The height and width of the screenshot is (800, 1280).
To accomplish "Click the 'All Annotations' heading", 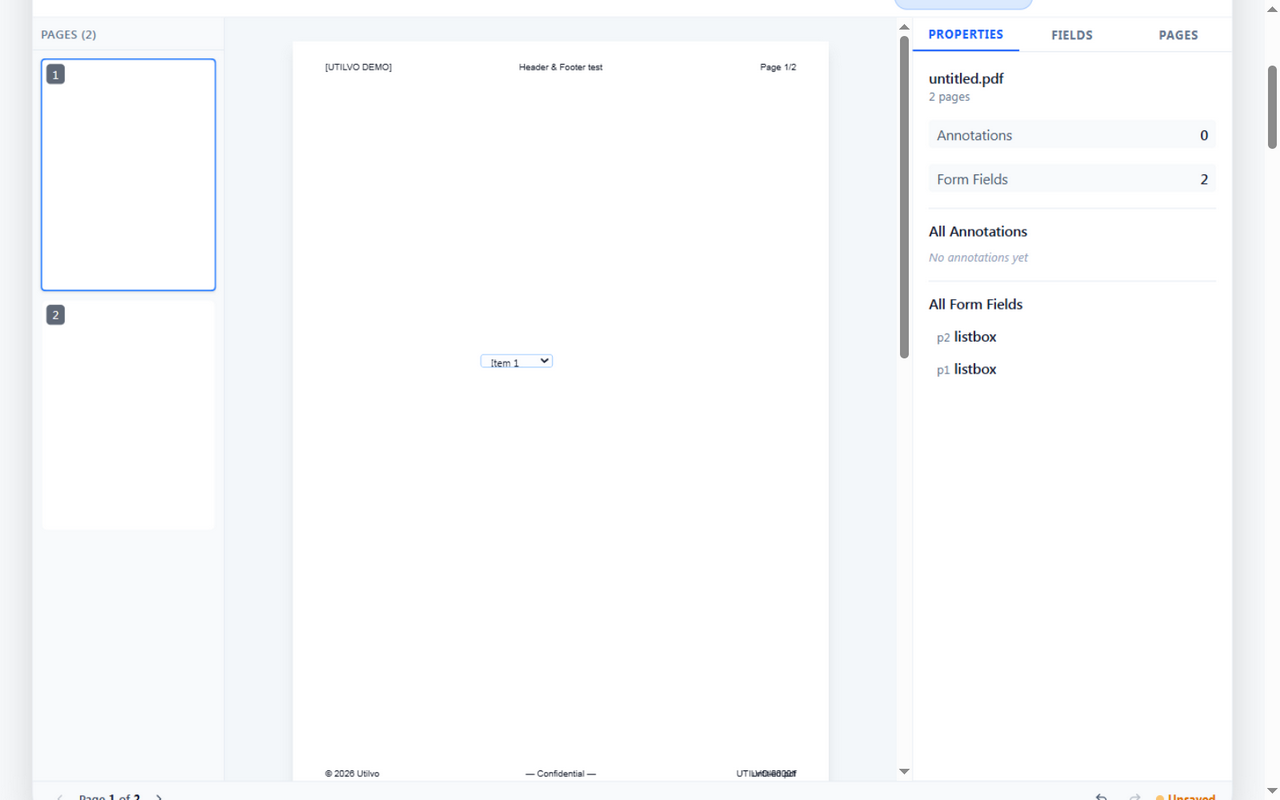I will tap(978, 231).
